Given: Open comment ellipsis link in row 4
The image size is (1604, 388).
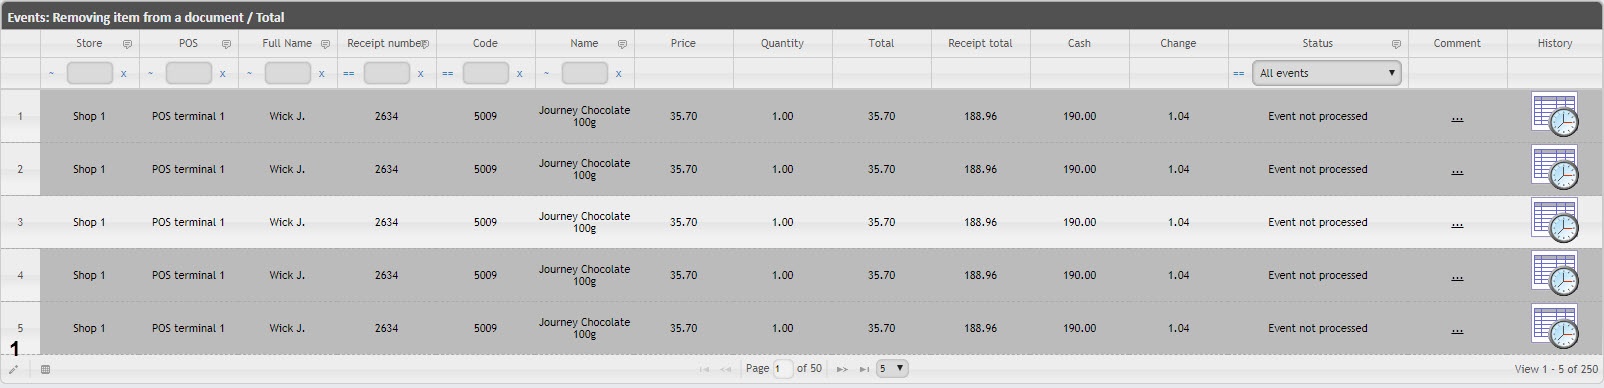Looking at the screenshot, I should pos(1457,276).
